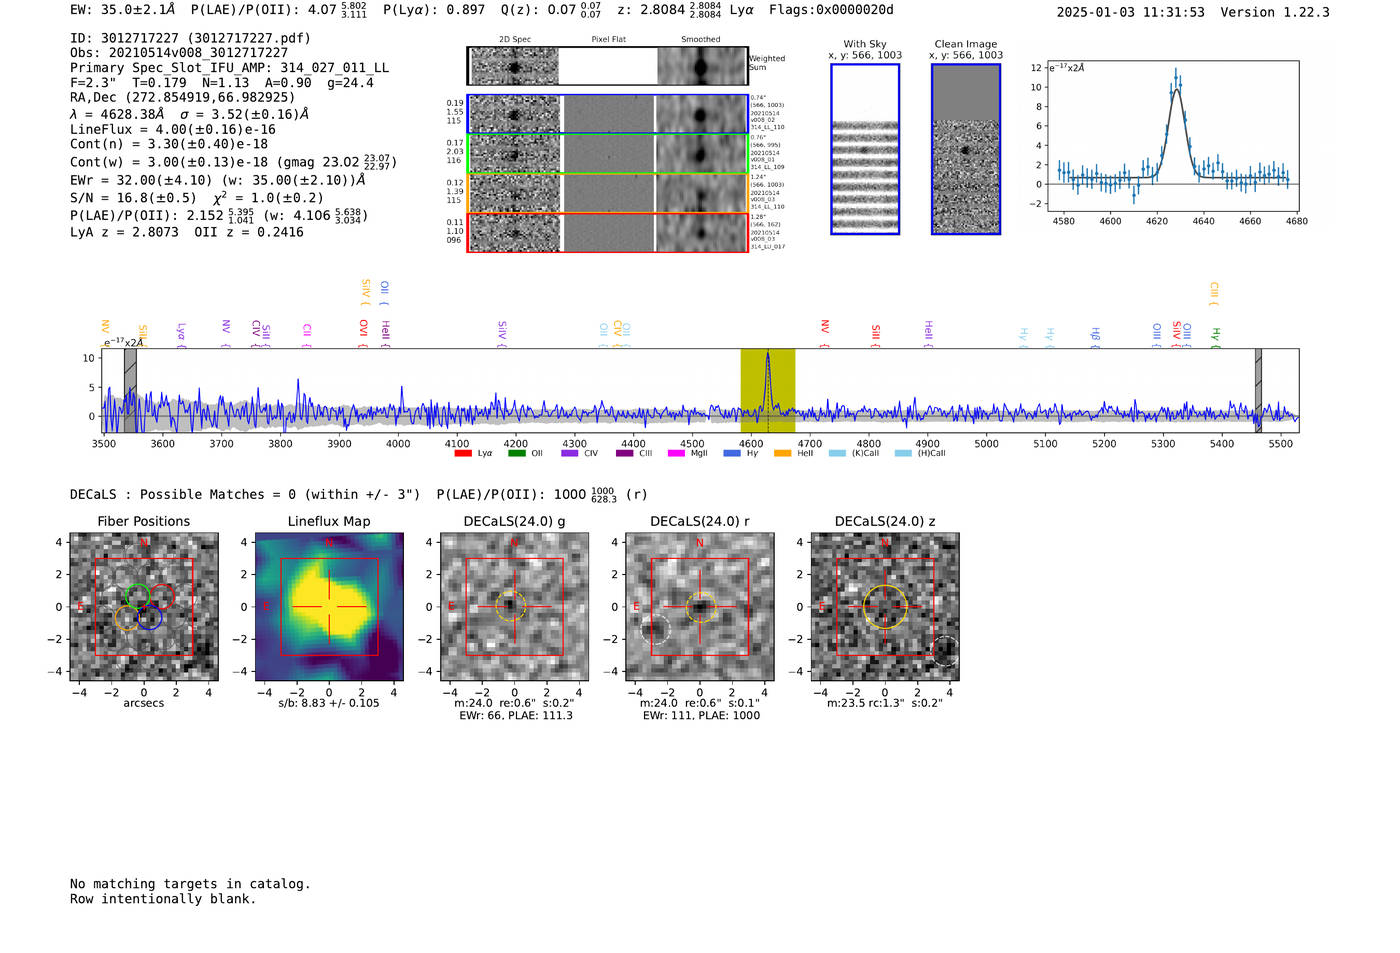The image size is (1400, 953).
Task: Click the hatched gray band near 5460 Å
Action: [x=1258, y=390]
